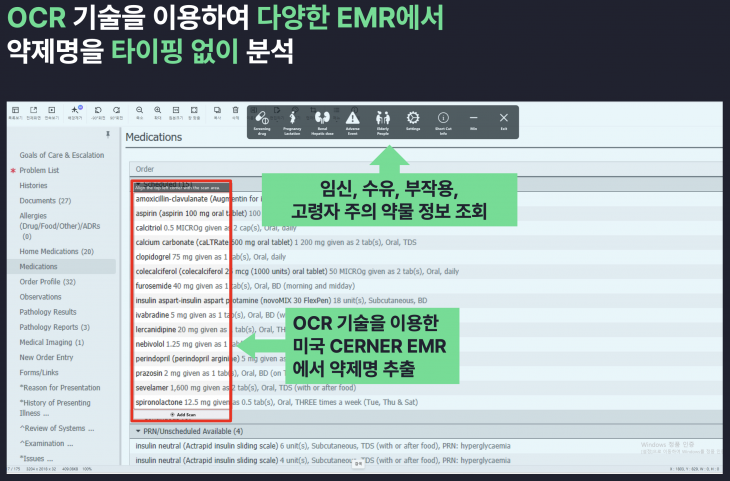
Task: Click the pin icon atop sidebar menu
Action: (108, 134)
